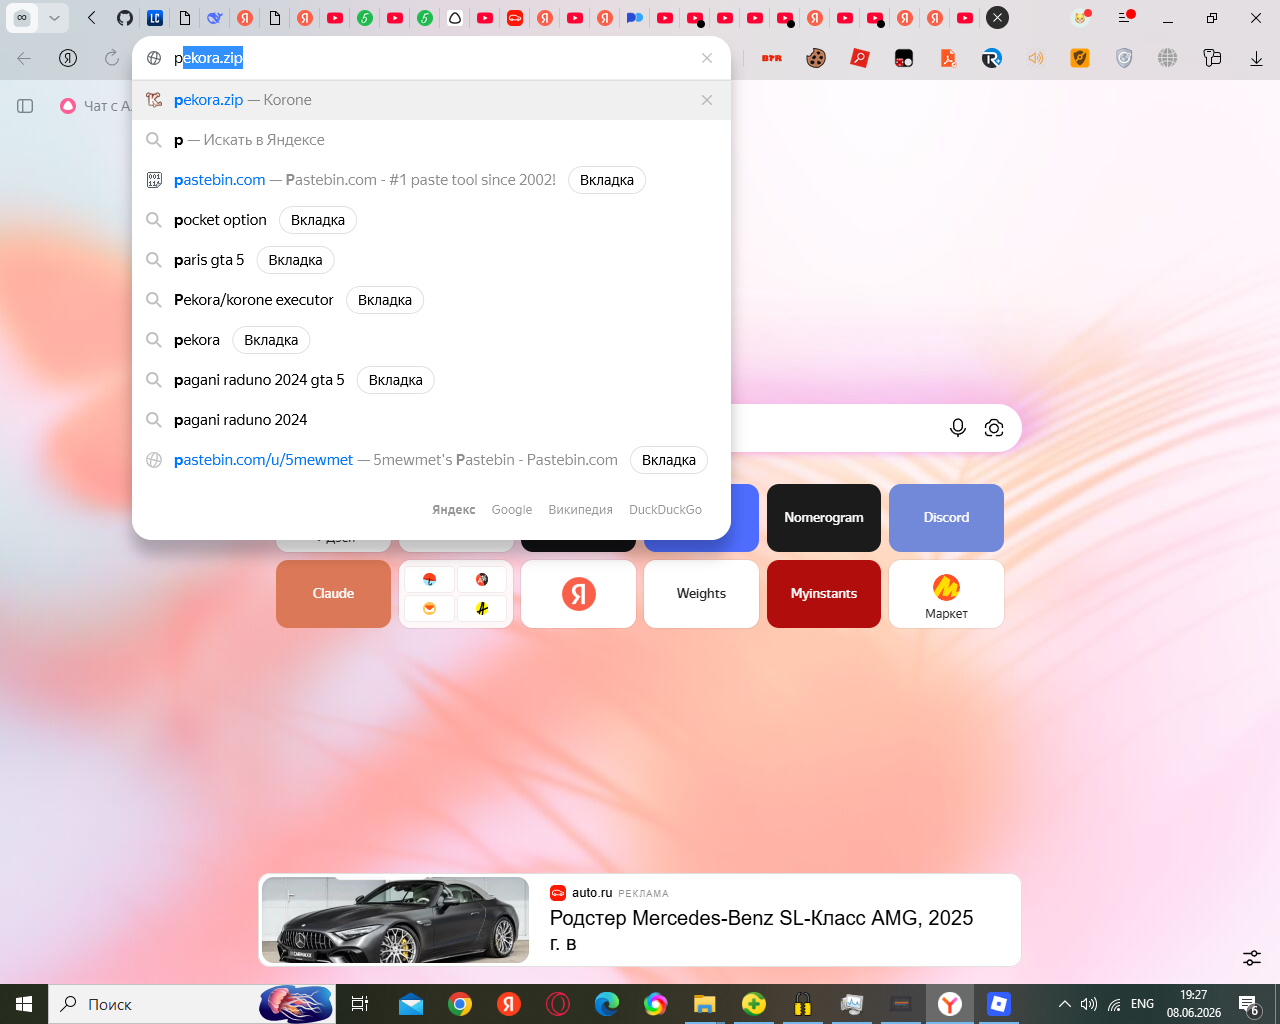Viewport: 1280px width, 1024px height.
Task: Open the browser main menu
Action: [x=1125, y=18]
